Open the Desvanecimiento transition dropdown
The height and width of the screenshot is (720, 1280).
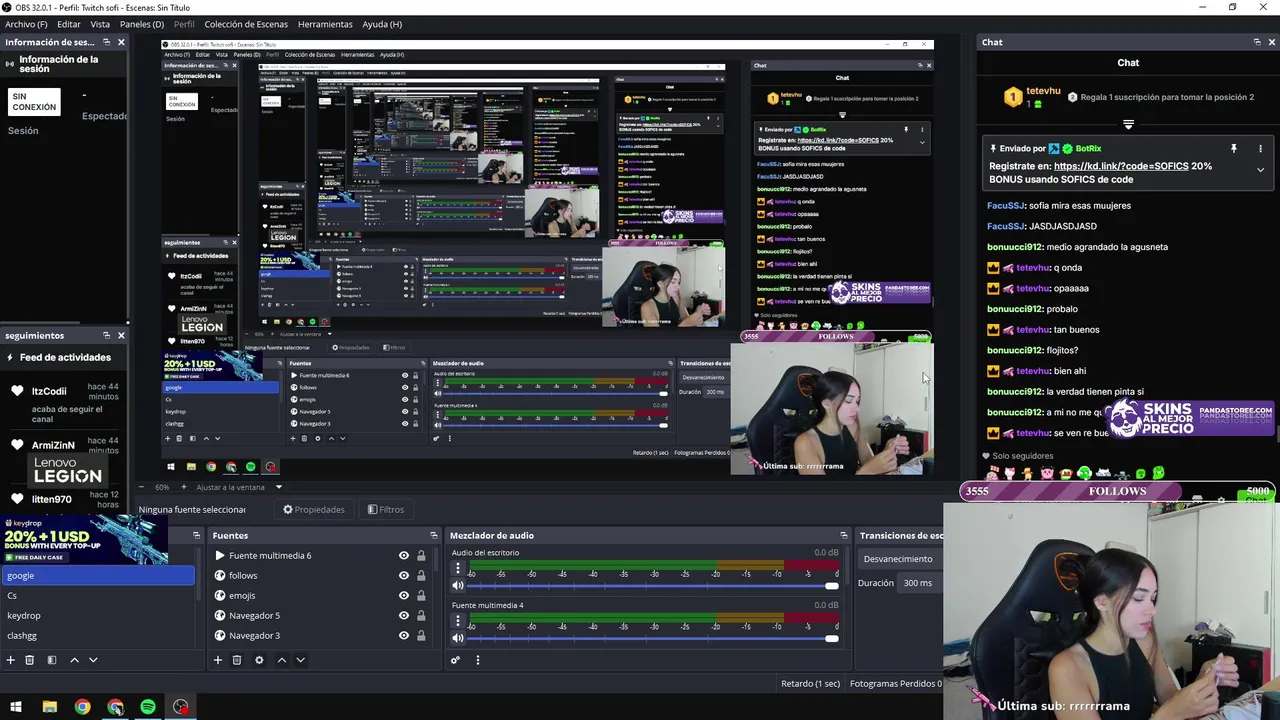[x=899, y=559]
